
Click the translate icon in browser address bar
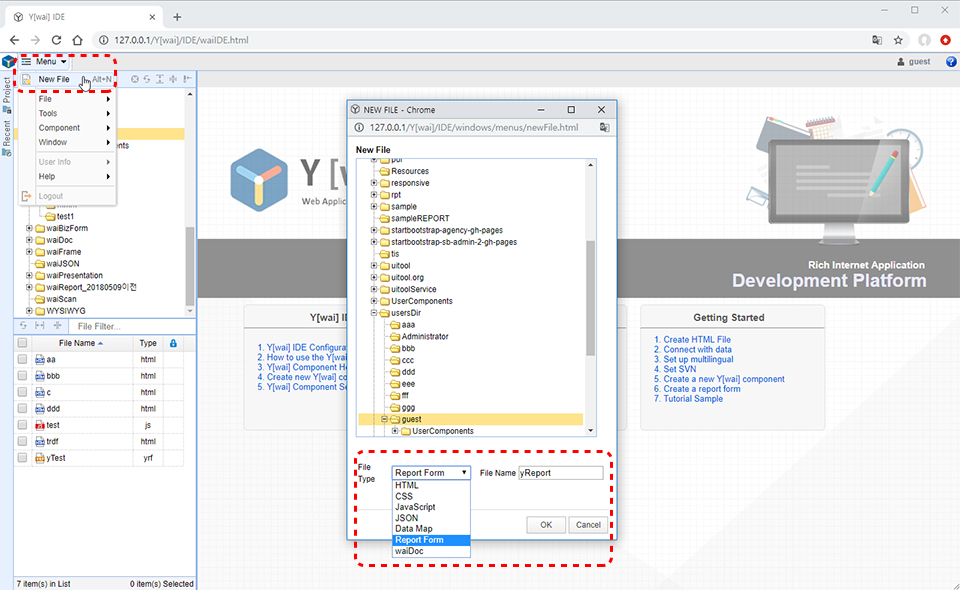pyautogui.click(x=877, y=40)
